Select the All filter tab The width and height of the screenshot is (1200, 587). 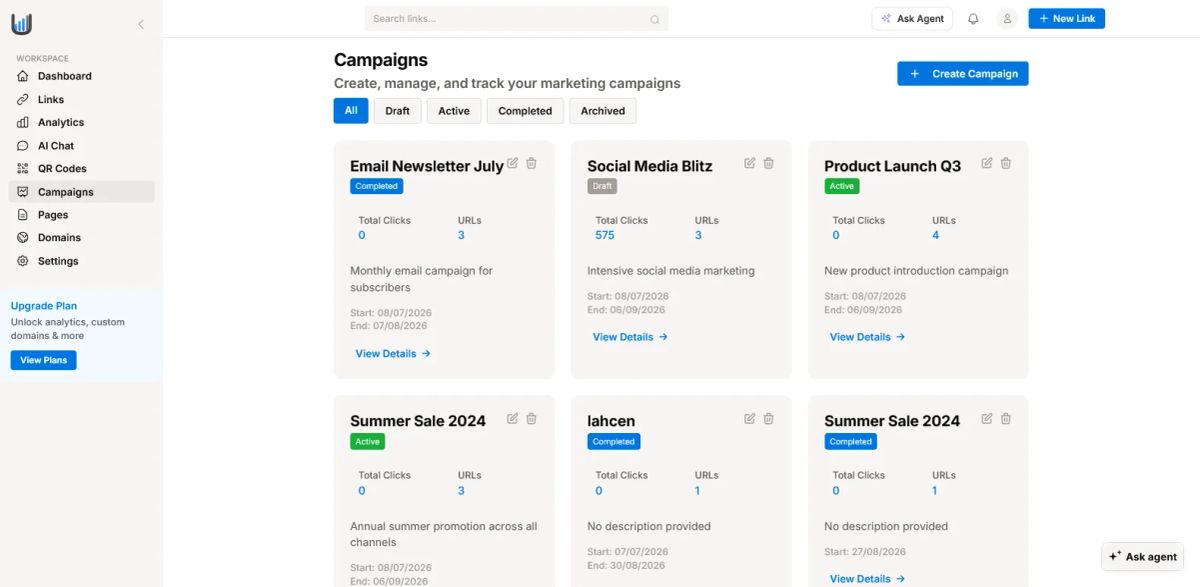(x=351, y=111)
